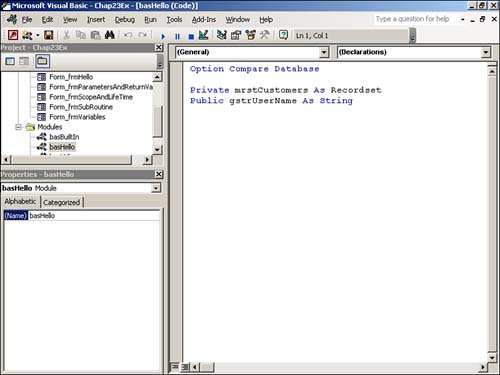Open the Tools menu
Screen dimensions: 500x375
point(174,20)
